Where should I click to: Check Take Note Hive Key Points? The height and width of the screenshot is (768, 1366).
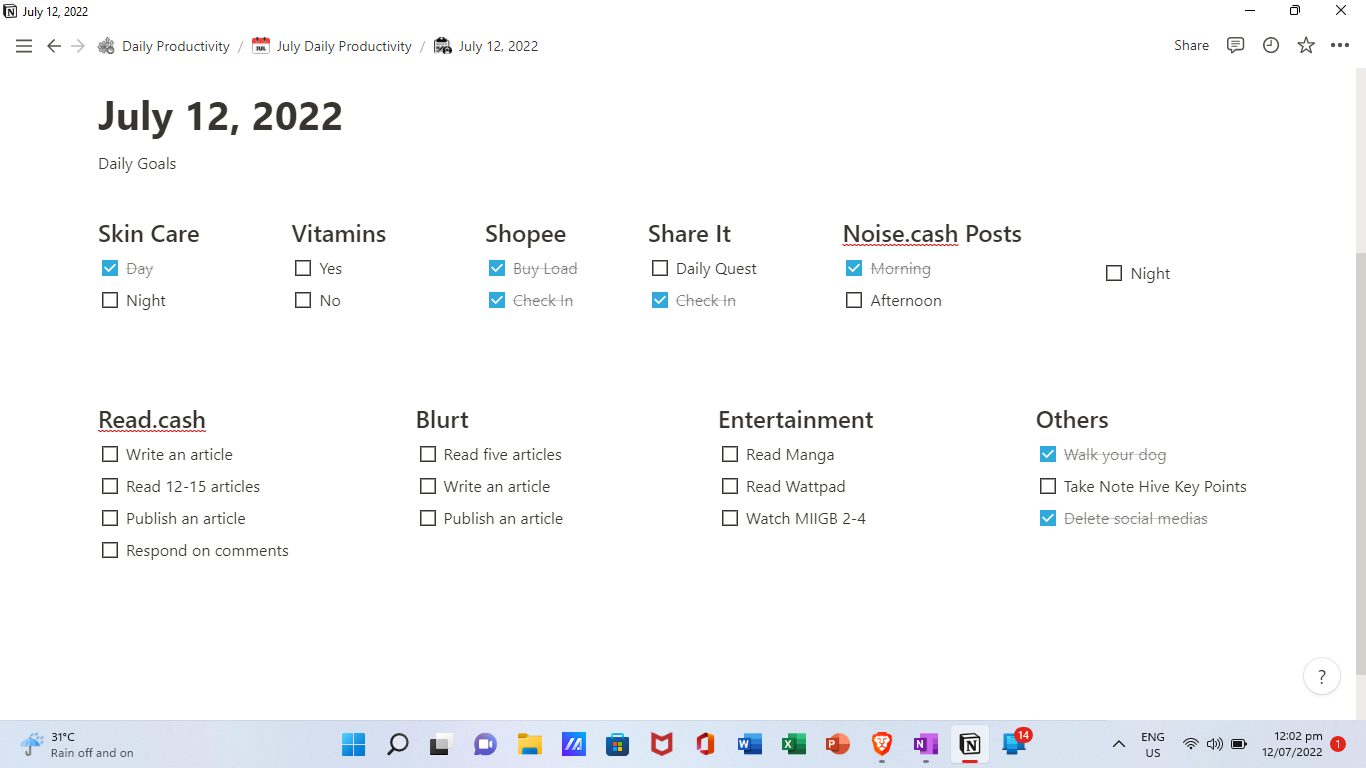1048,486
